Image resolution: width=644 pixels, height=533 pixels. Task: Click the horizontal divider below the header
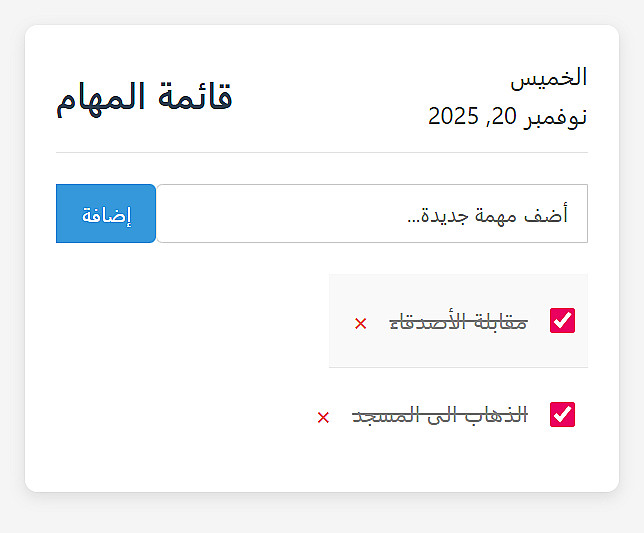(x=321, y=153)
